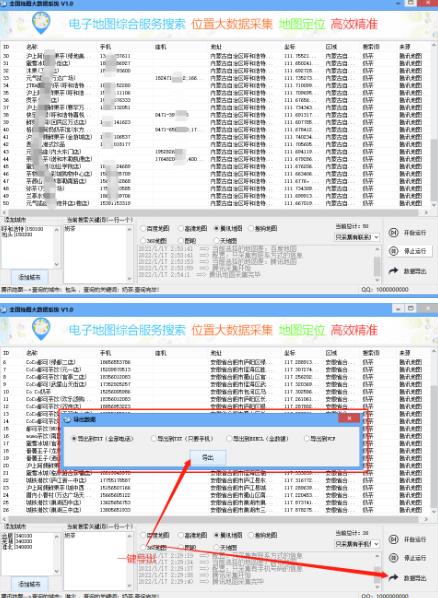Click the 导出数据 dialog title icon
The image size is (438, 598).
[67, 420]
